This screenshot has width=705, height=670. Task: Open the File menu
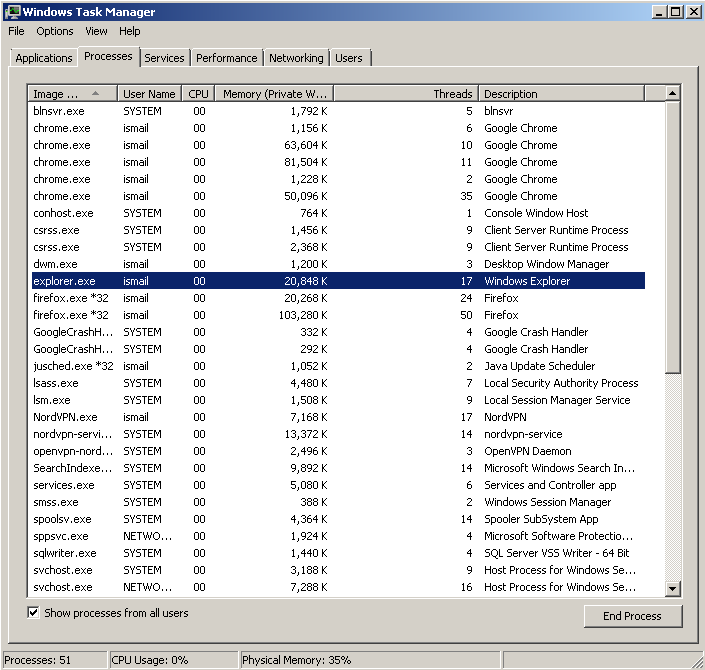point(16,31)
